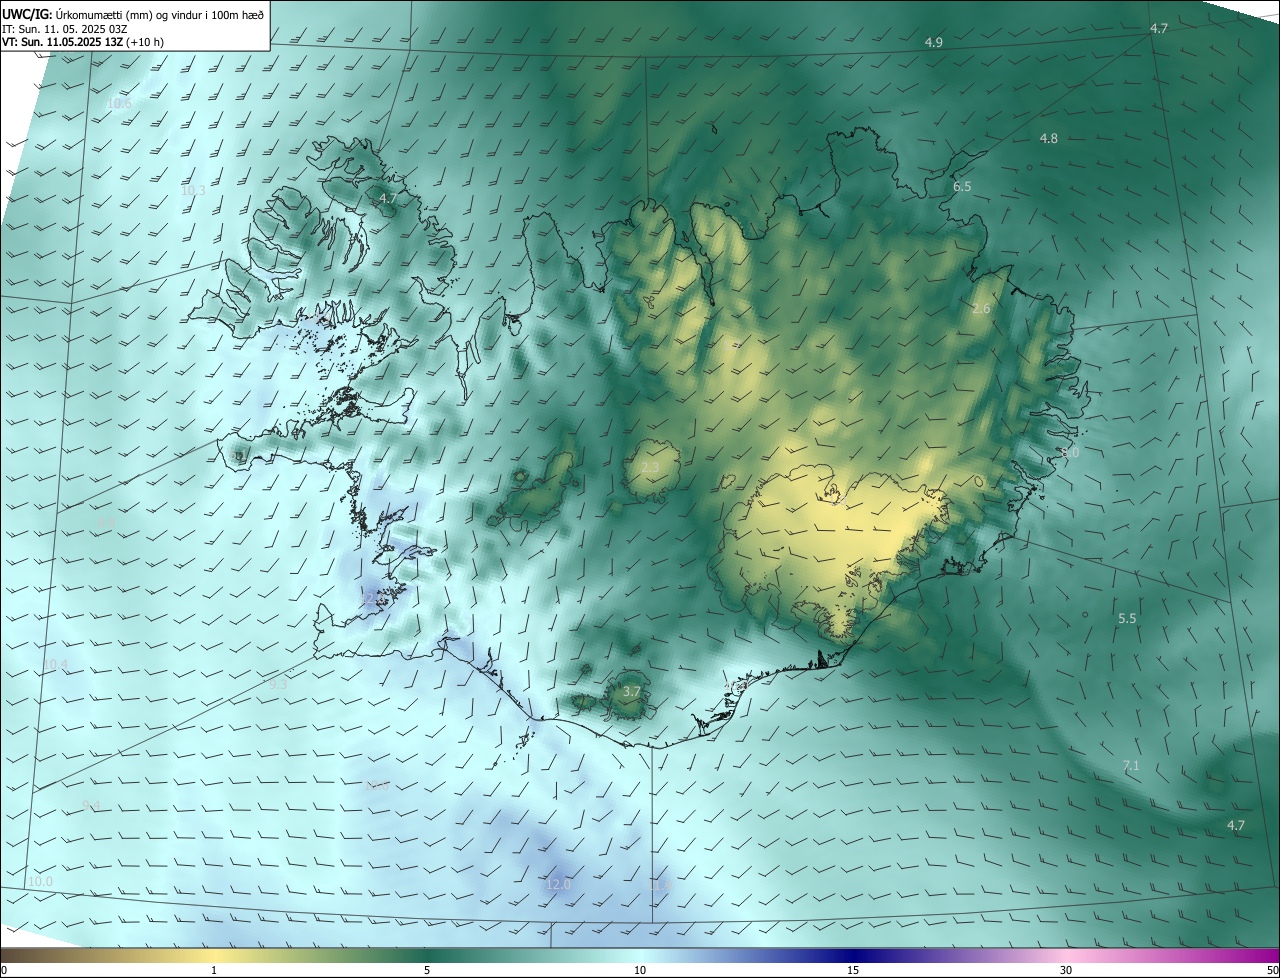This screenshot has width=1280, height=978.
Task: Click the 2.6 value label on the map
Action: pyautogui.click(x=981, y=308)
